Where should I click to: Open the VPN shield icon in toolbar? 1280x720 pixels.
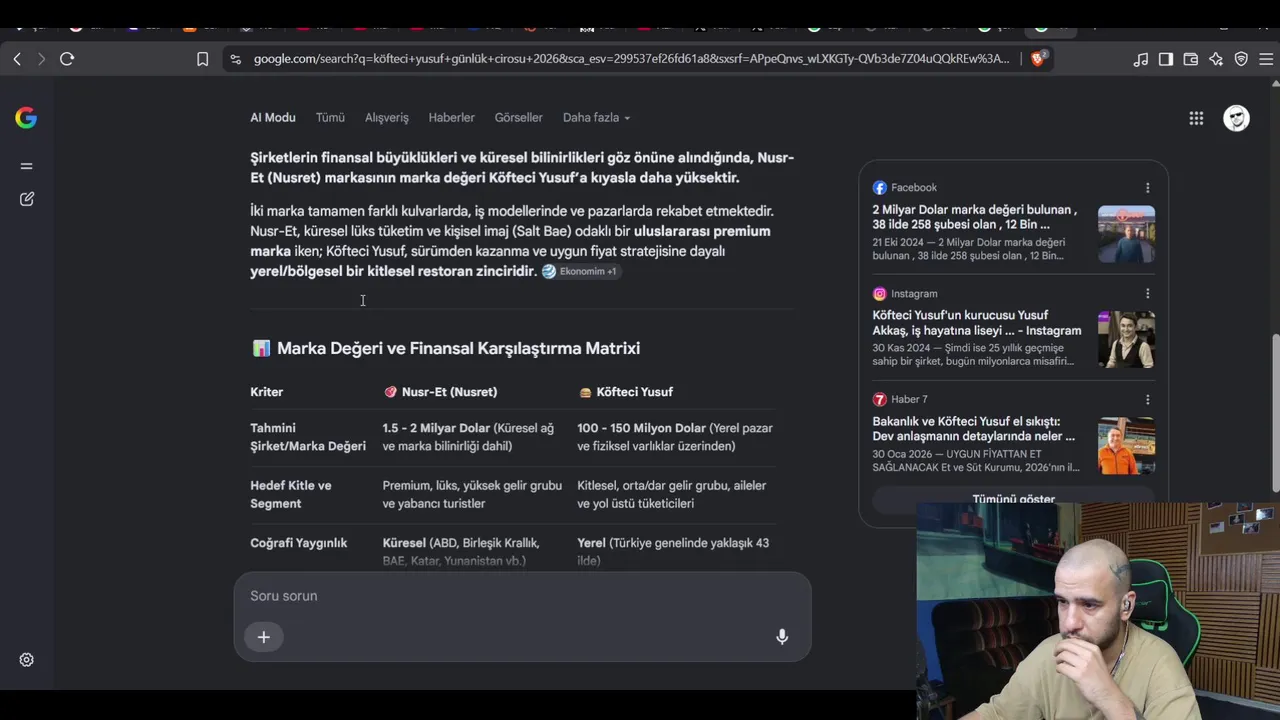coord(1241,59)
